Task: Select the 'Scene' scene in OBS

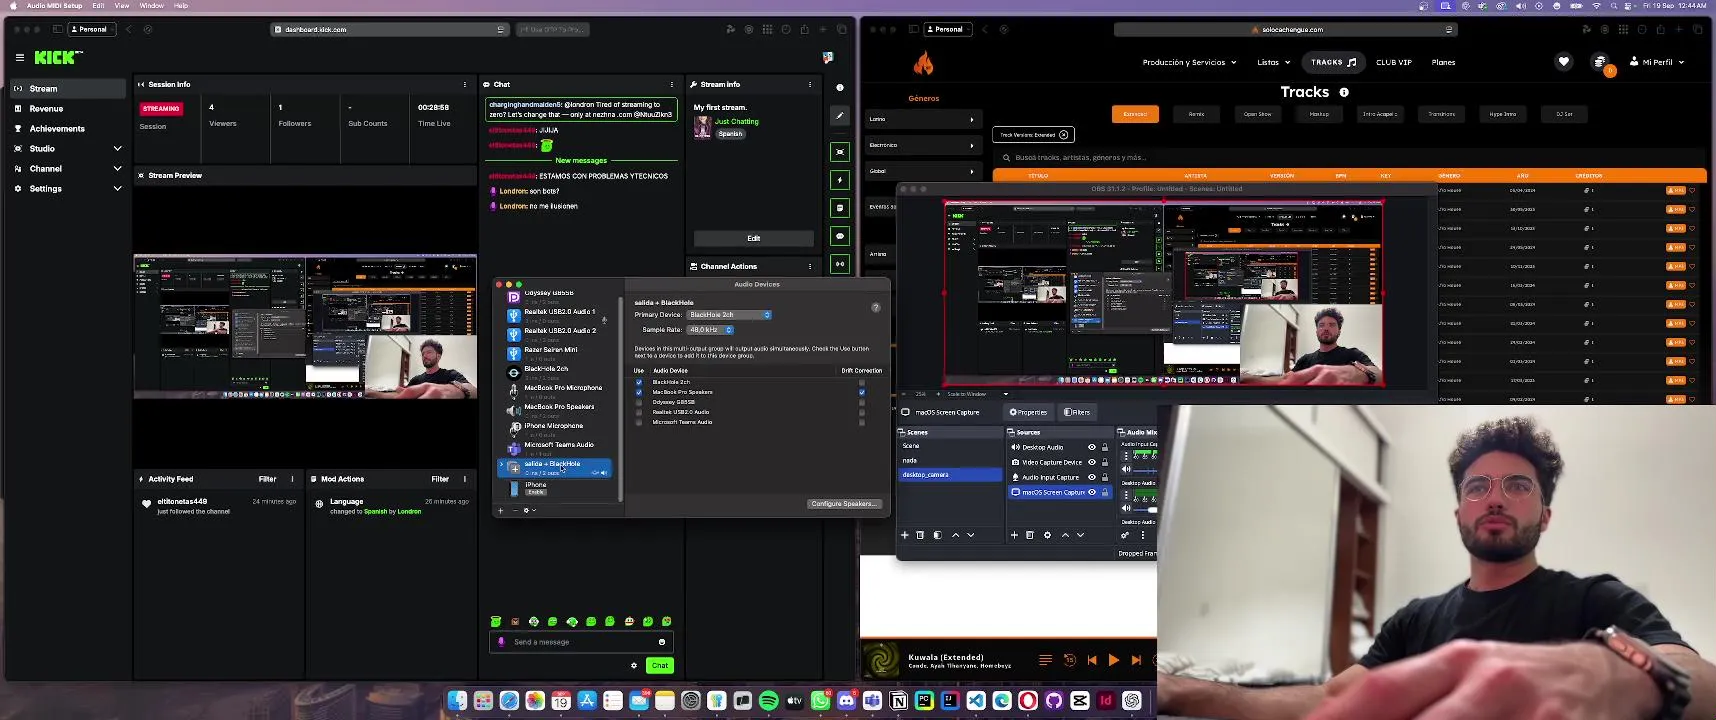Action: [x=950, y=446]
